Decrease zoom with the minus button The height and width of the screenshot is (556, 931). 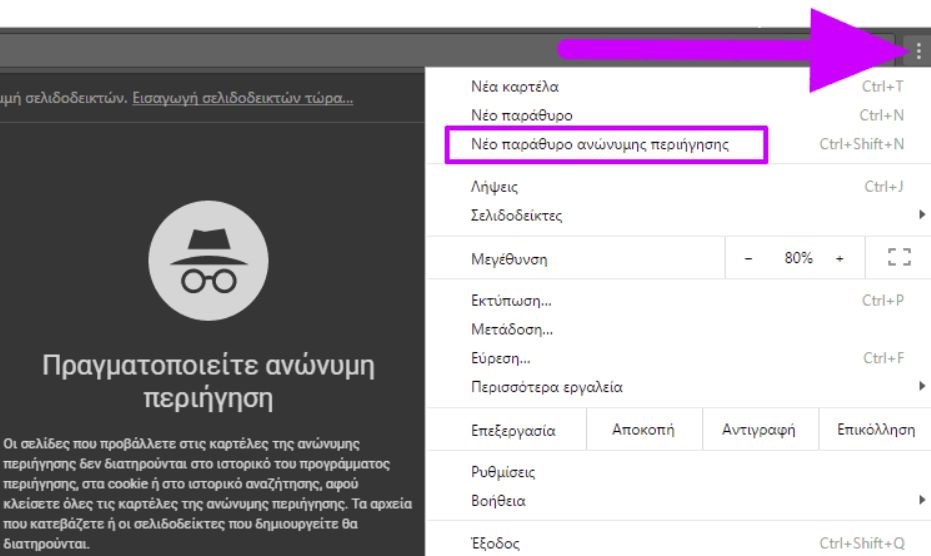748,258
